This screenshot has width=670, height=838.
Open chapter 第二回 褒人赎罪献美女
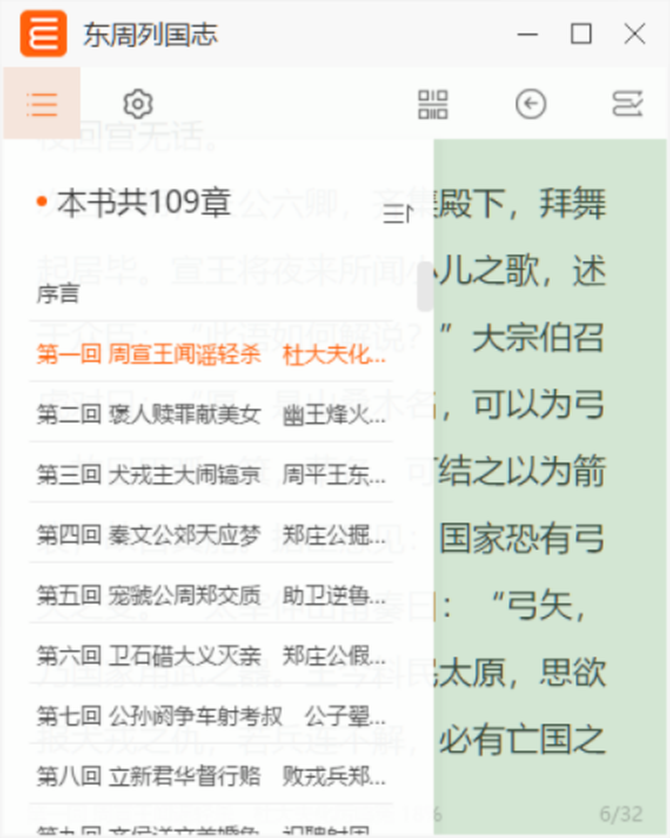211,414
